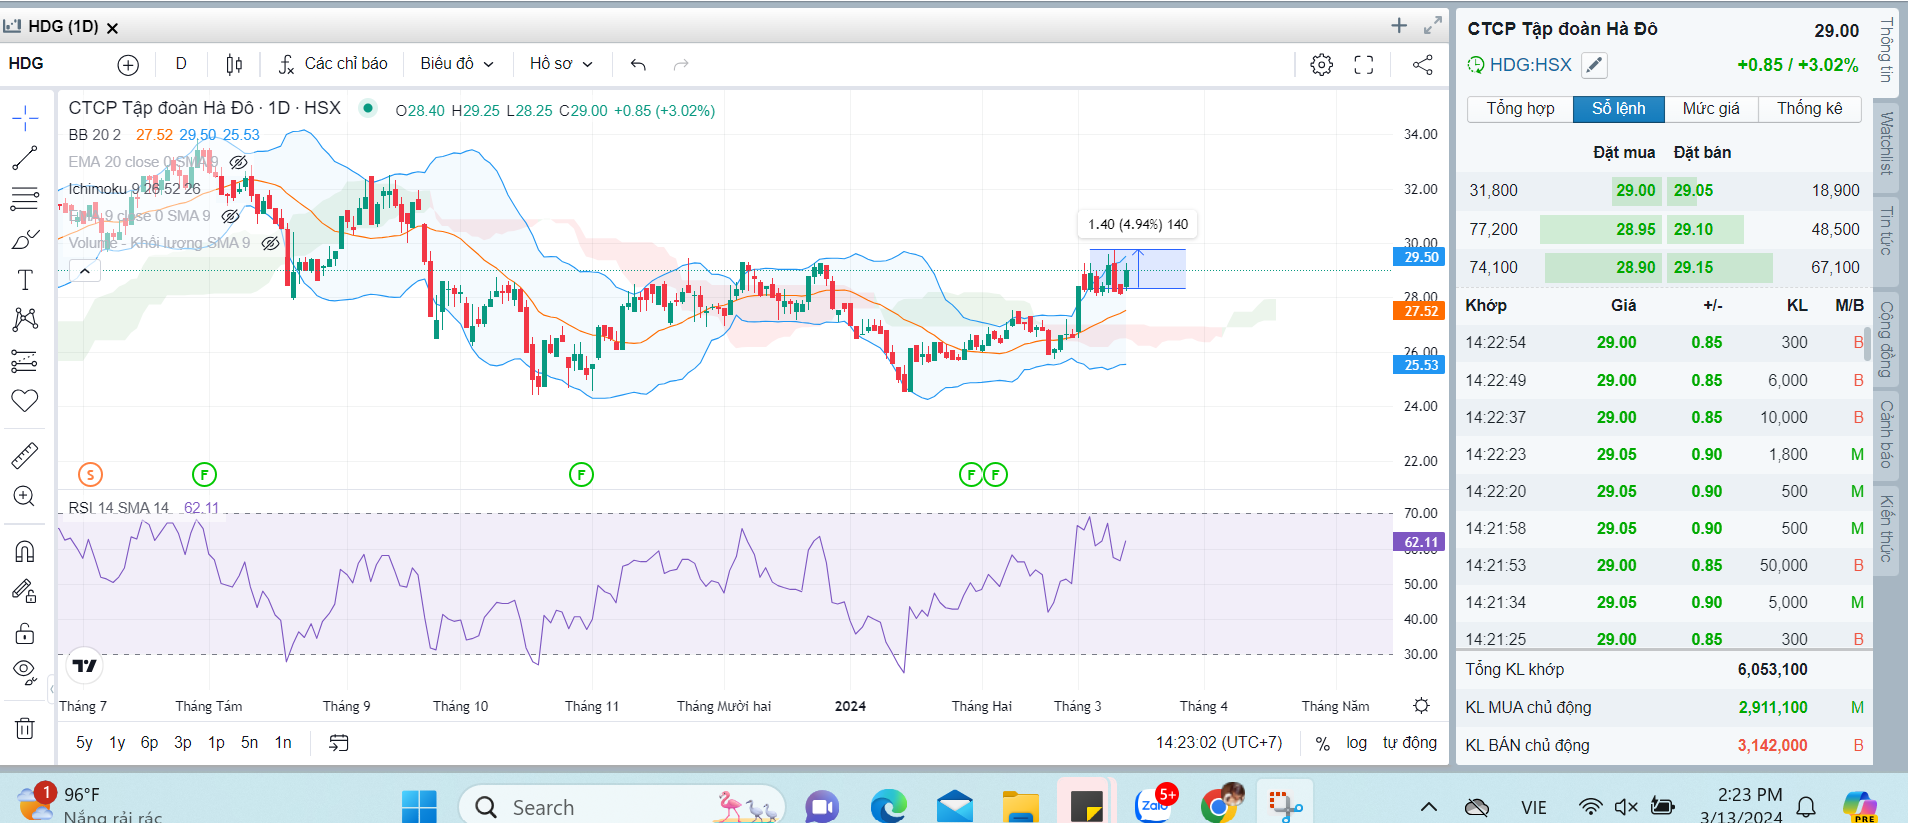The image size is (1908, 823).
Task: Toggle auto scale 'tự động'
Action: pyautogui.click(x=1409, y=743)
